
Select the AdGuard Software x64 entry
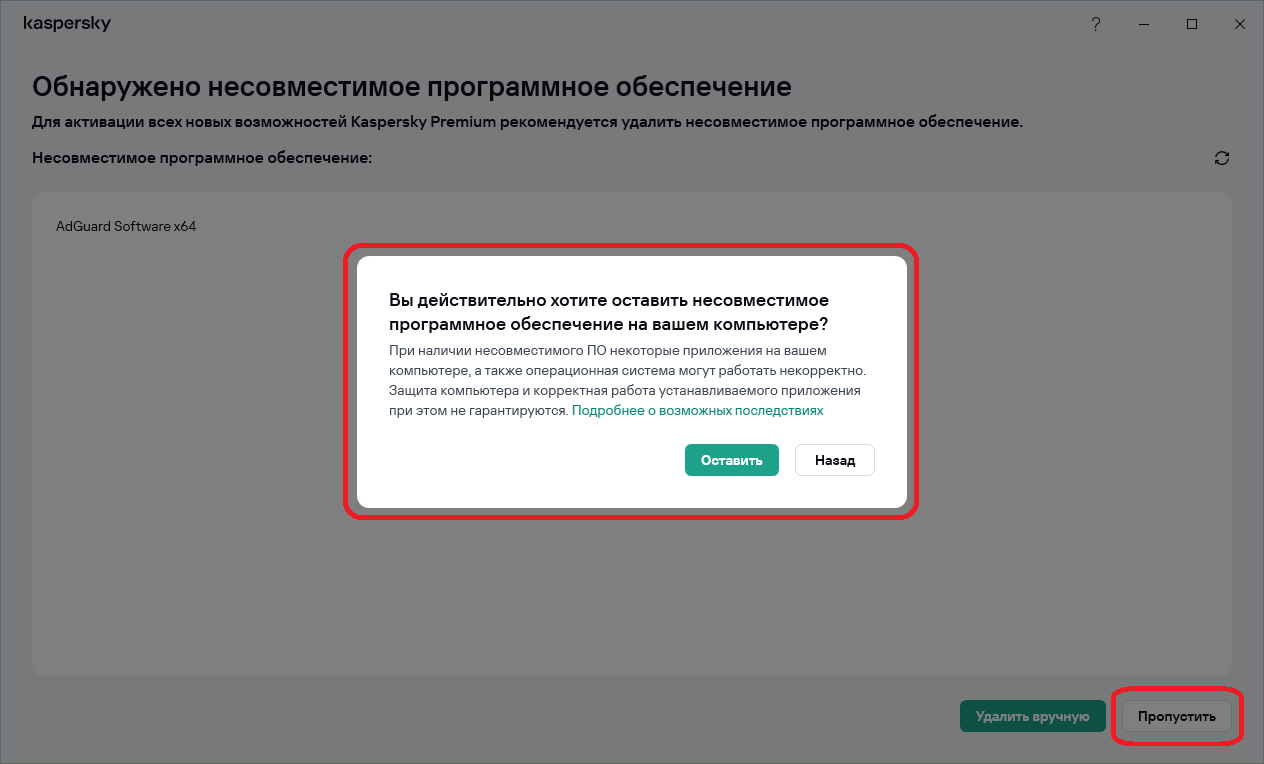click(x=126, y=226)
